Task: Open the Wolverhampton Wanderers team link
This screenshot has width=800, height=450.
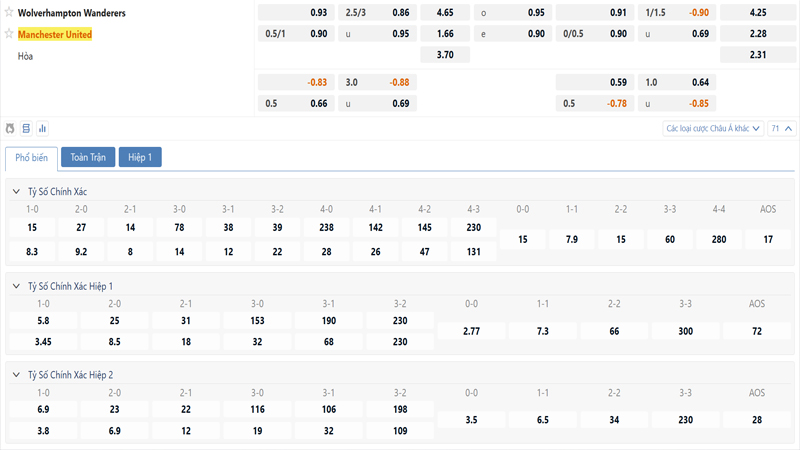Action: 71,13
